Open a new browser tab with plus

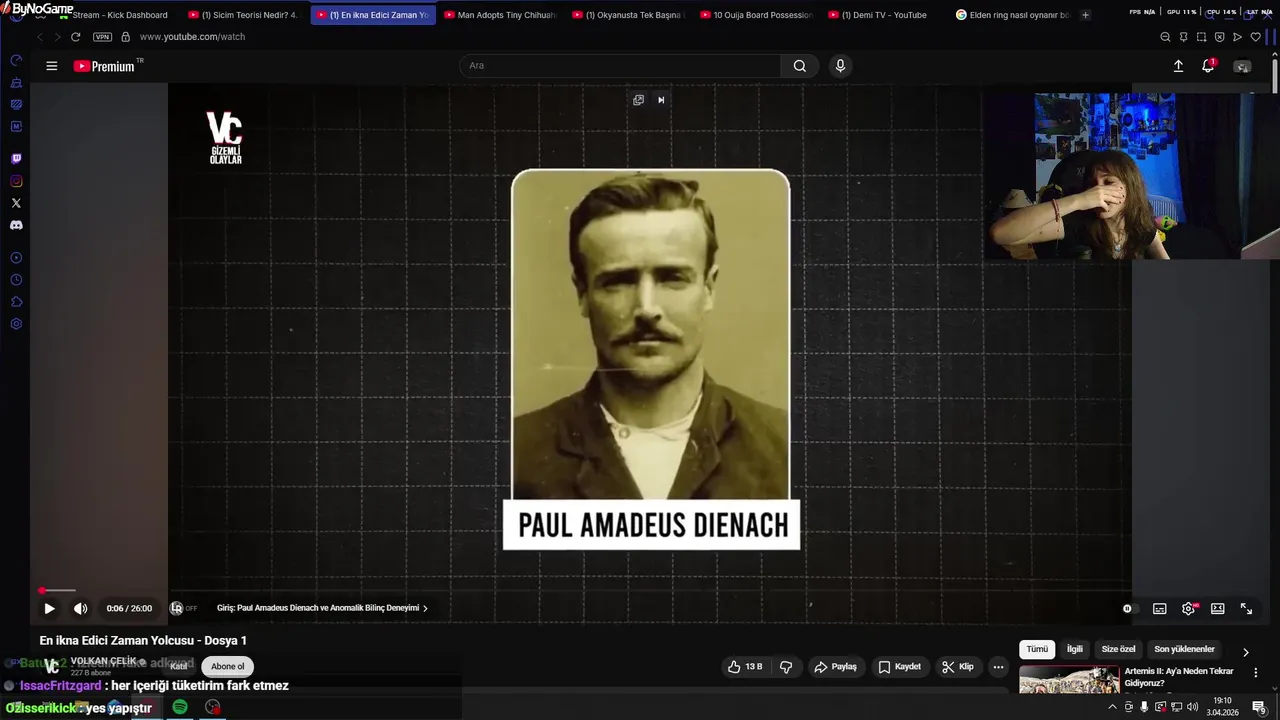pos(1085,15)
